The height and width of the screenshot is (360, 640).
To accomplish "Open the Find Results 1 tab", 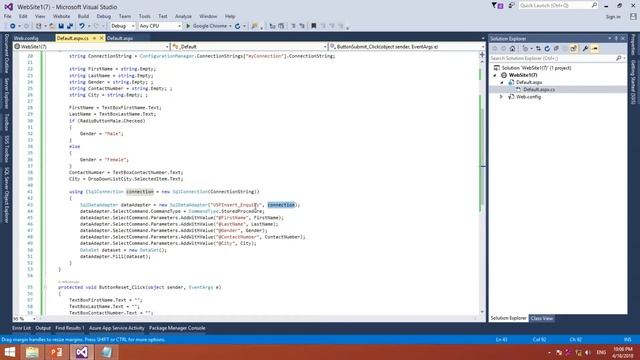I will click(70, 328).
